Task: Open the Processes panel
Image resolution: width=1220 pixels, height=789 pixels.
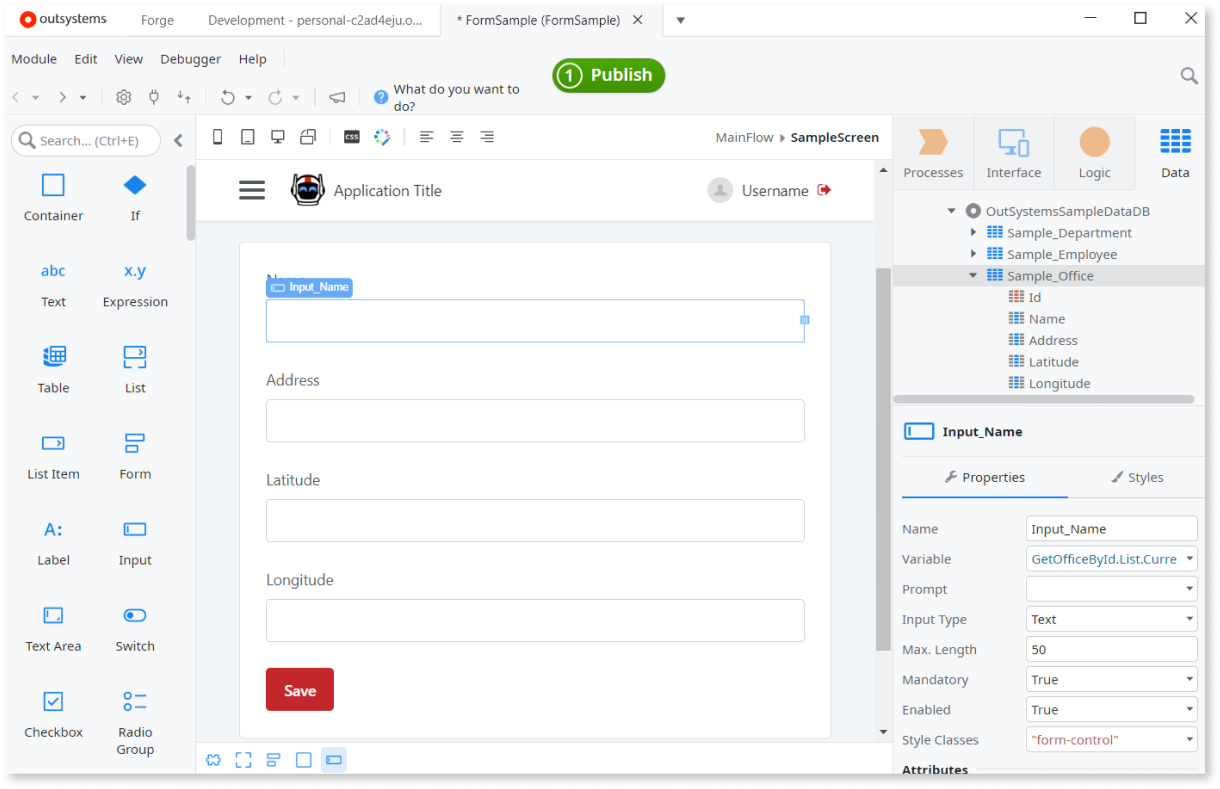Action: [932, 152]
